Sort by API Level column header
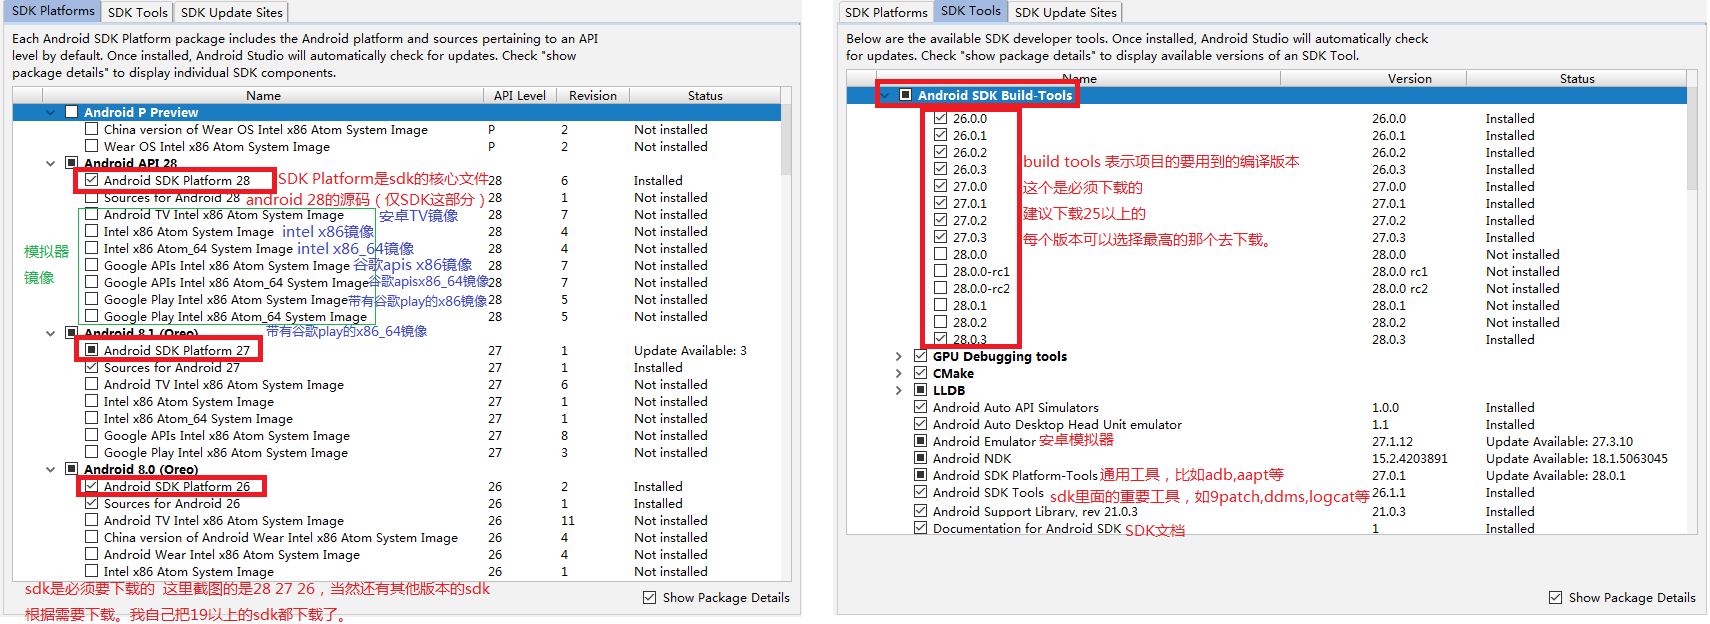Screen dimensions: 1710x624 (x=520, y=96)
